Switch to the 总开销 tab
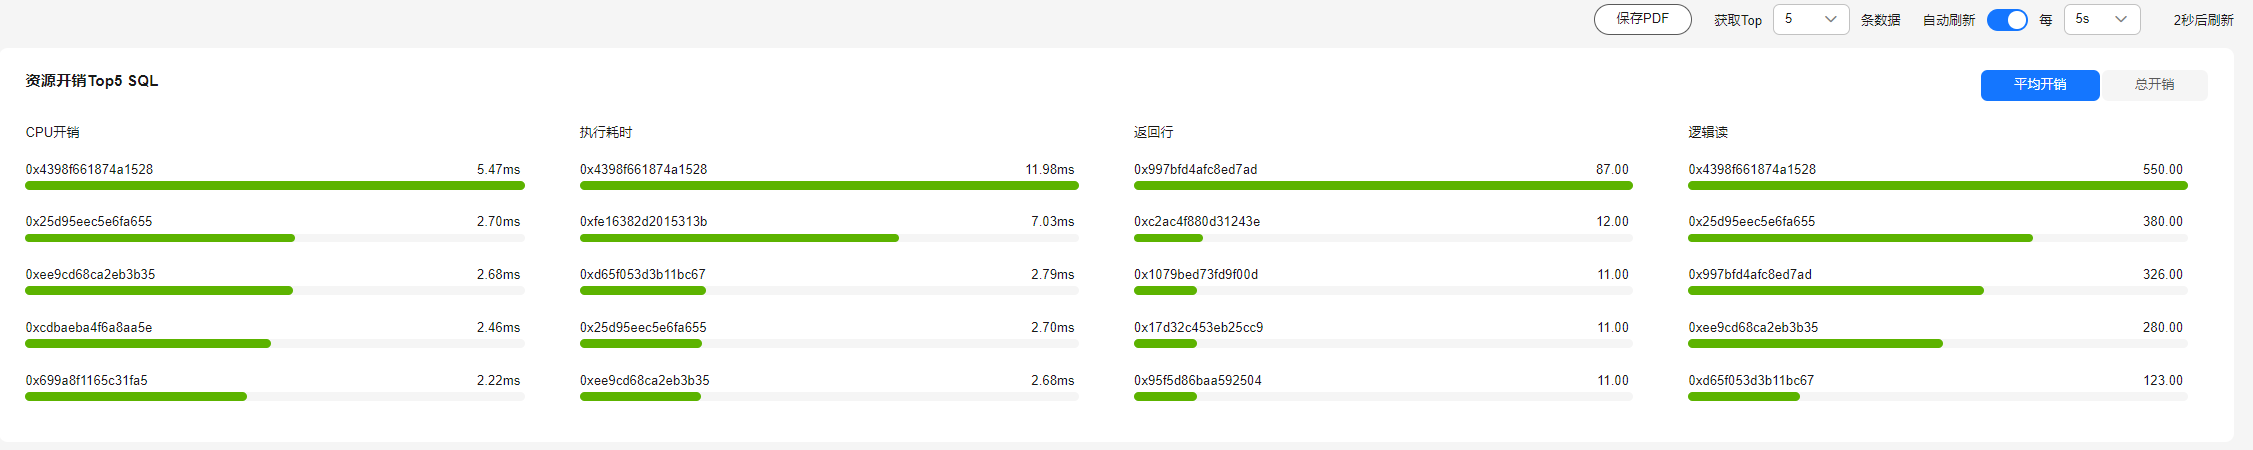Screen dimensions: 2253x450 point(2154,85)
